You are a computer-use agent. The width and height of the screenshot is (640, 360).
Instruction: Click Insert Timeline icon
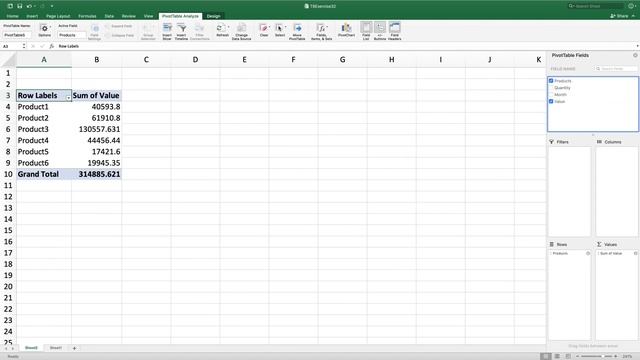(182, 28)
